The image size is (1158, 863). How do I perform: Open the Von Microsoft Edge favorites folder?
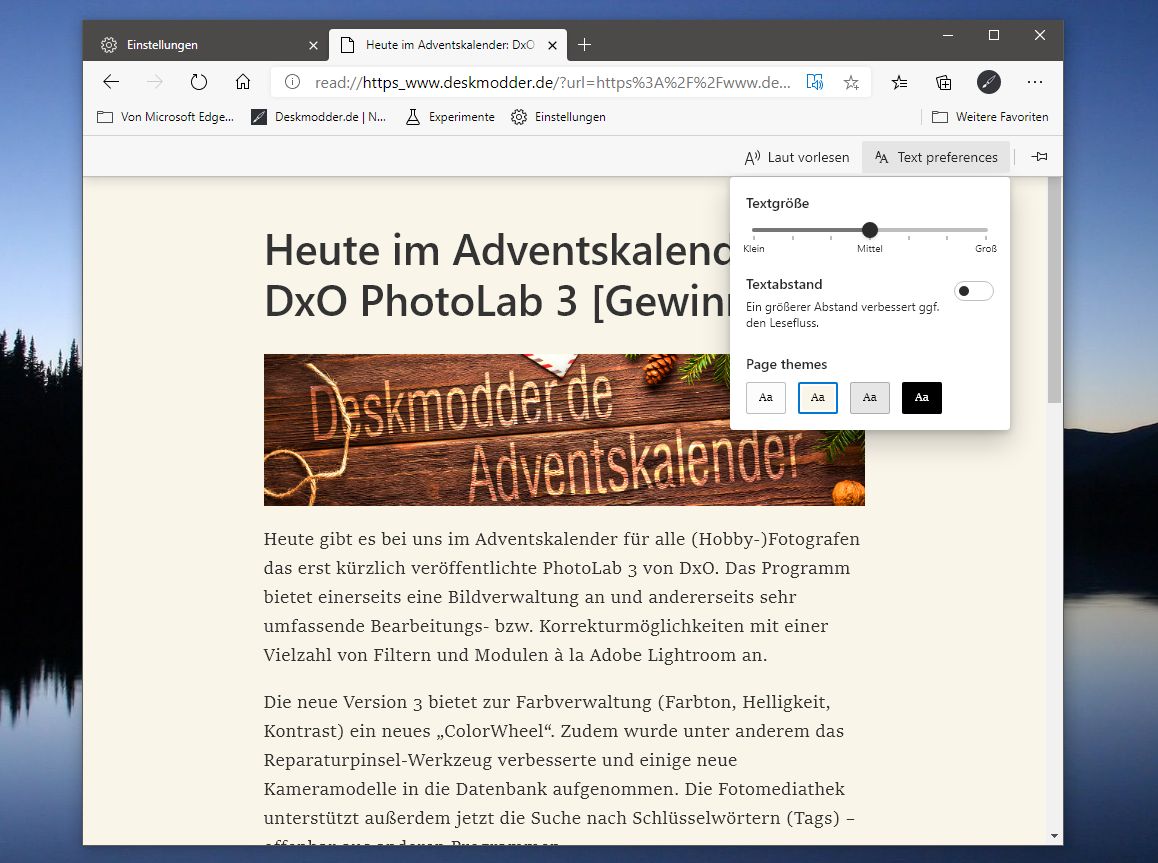point(165,117)
